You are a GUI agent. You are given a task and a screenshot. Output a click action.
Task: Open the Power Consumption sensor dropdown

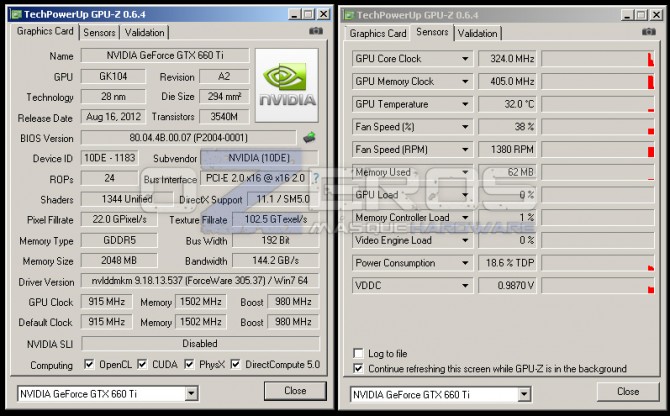465,263
